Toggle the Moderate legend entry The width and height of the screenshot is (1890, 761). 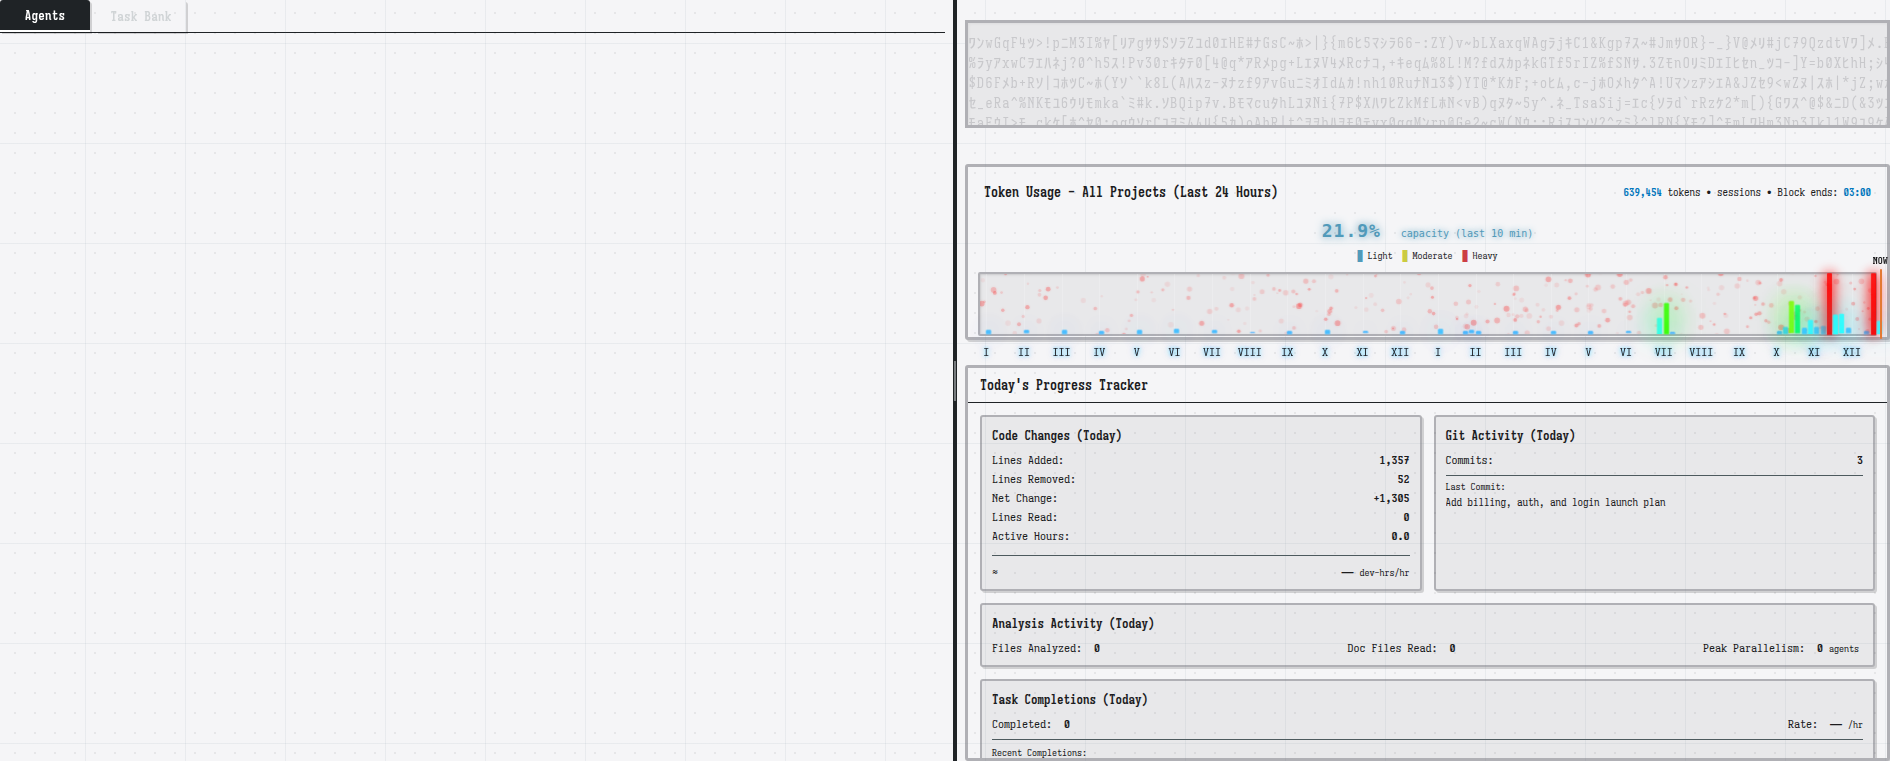pos(1427,256)
